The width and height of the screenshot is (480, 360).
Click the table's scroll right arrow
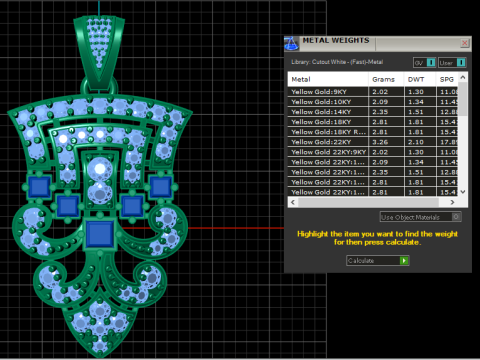452,202
